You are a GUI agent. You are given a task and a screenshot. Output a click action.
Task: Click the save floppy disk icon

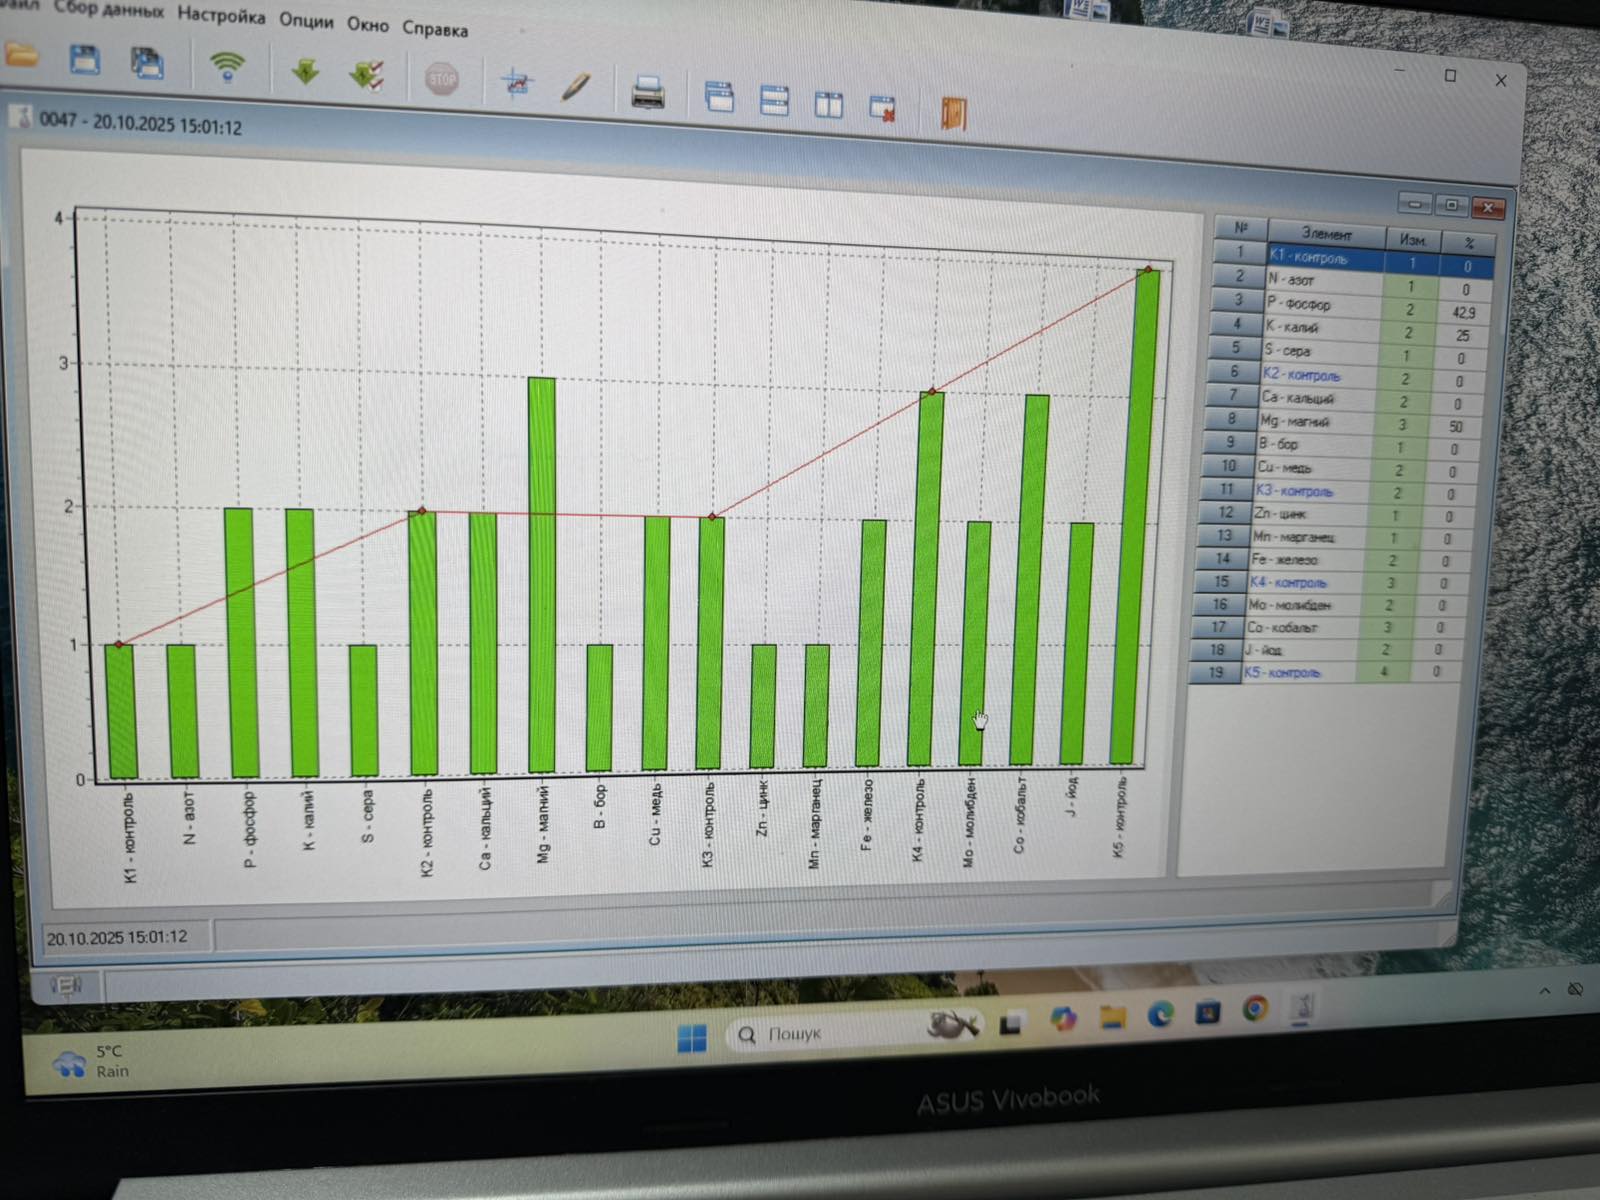click(x=85, y=60)
